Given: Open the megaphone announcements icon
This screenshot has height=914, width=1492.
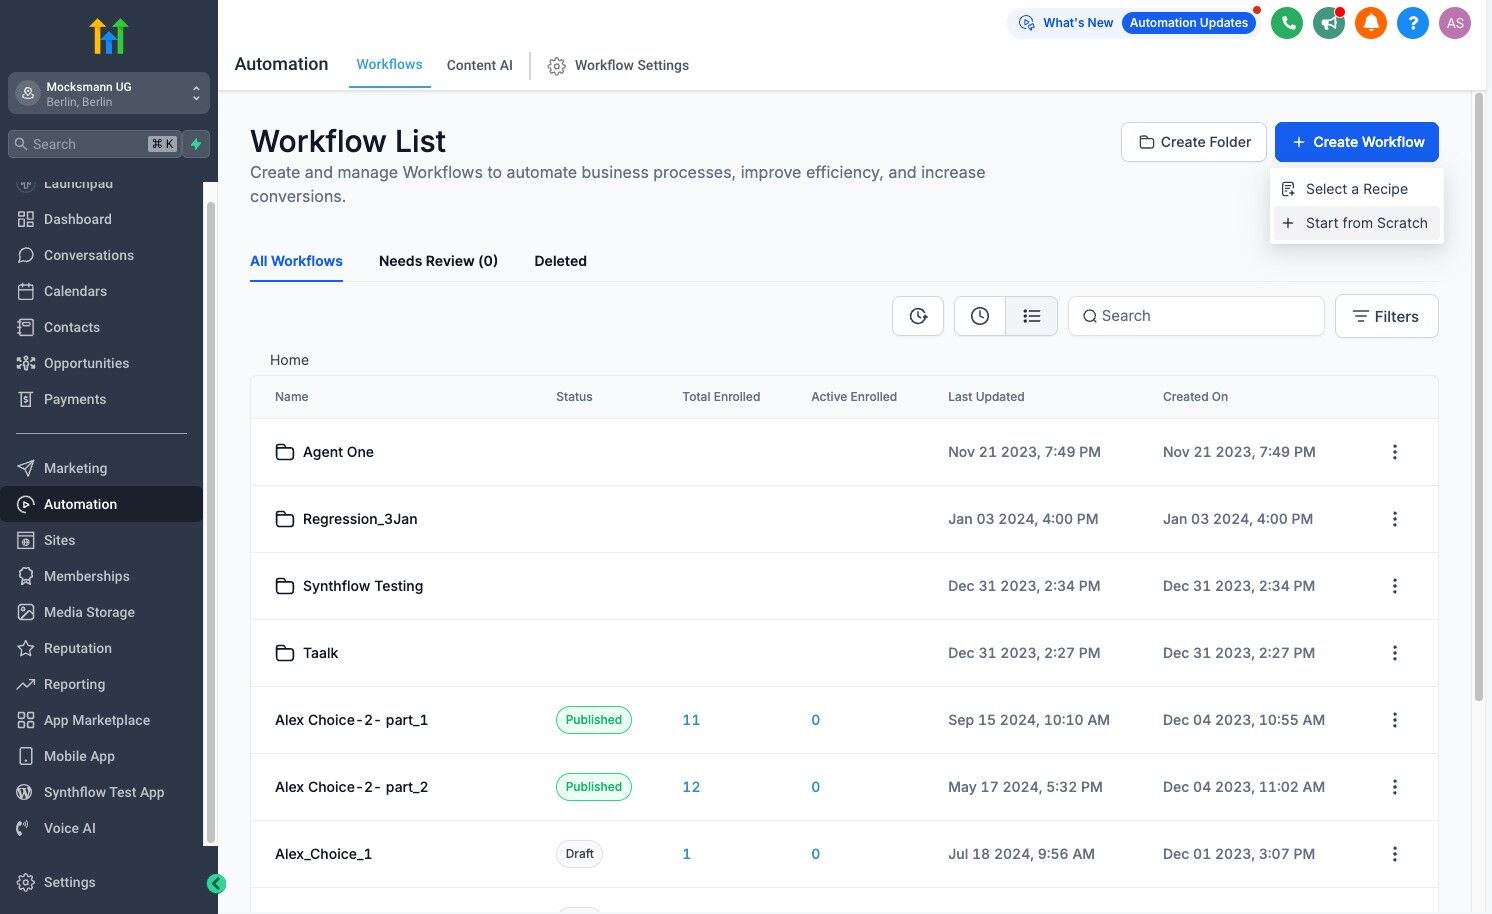Looking at the screenshot, I should (x=1328, y=23).
